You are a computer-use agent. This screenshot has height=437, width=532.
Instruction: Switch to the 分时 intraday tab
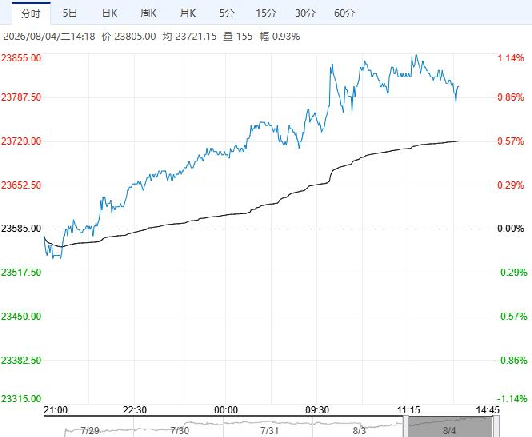click(31, 14)
